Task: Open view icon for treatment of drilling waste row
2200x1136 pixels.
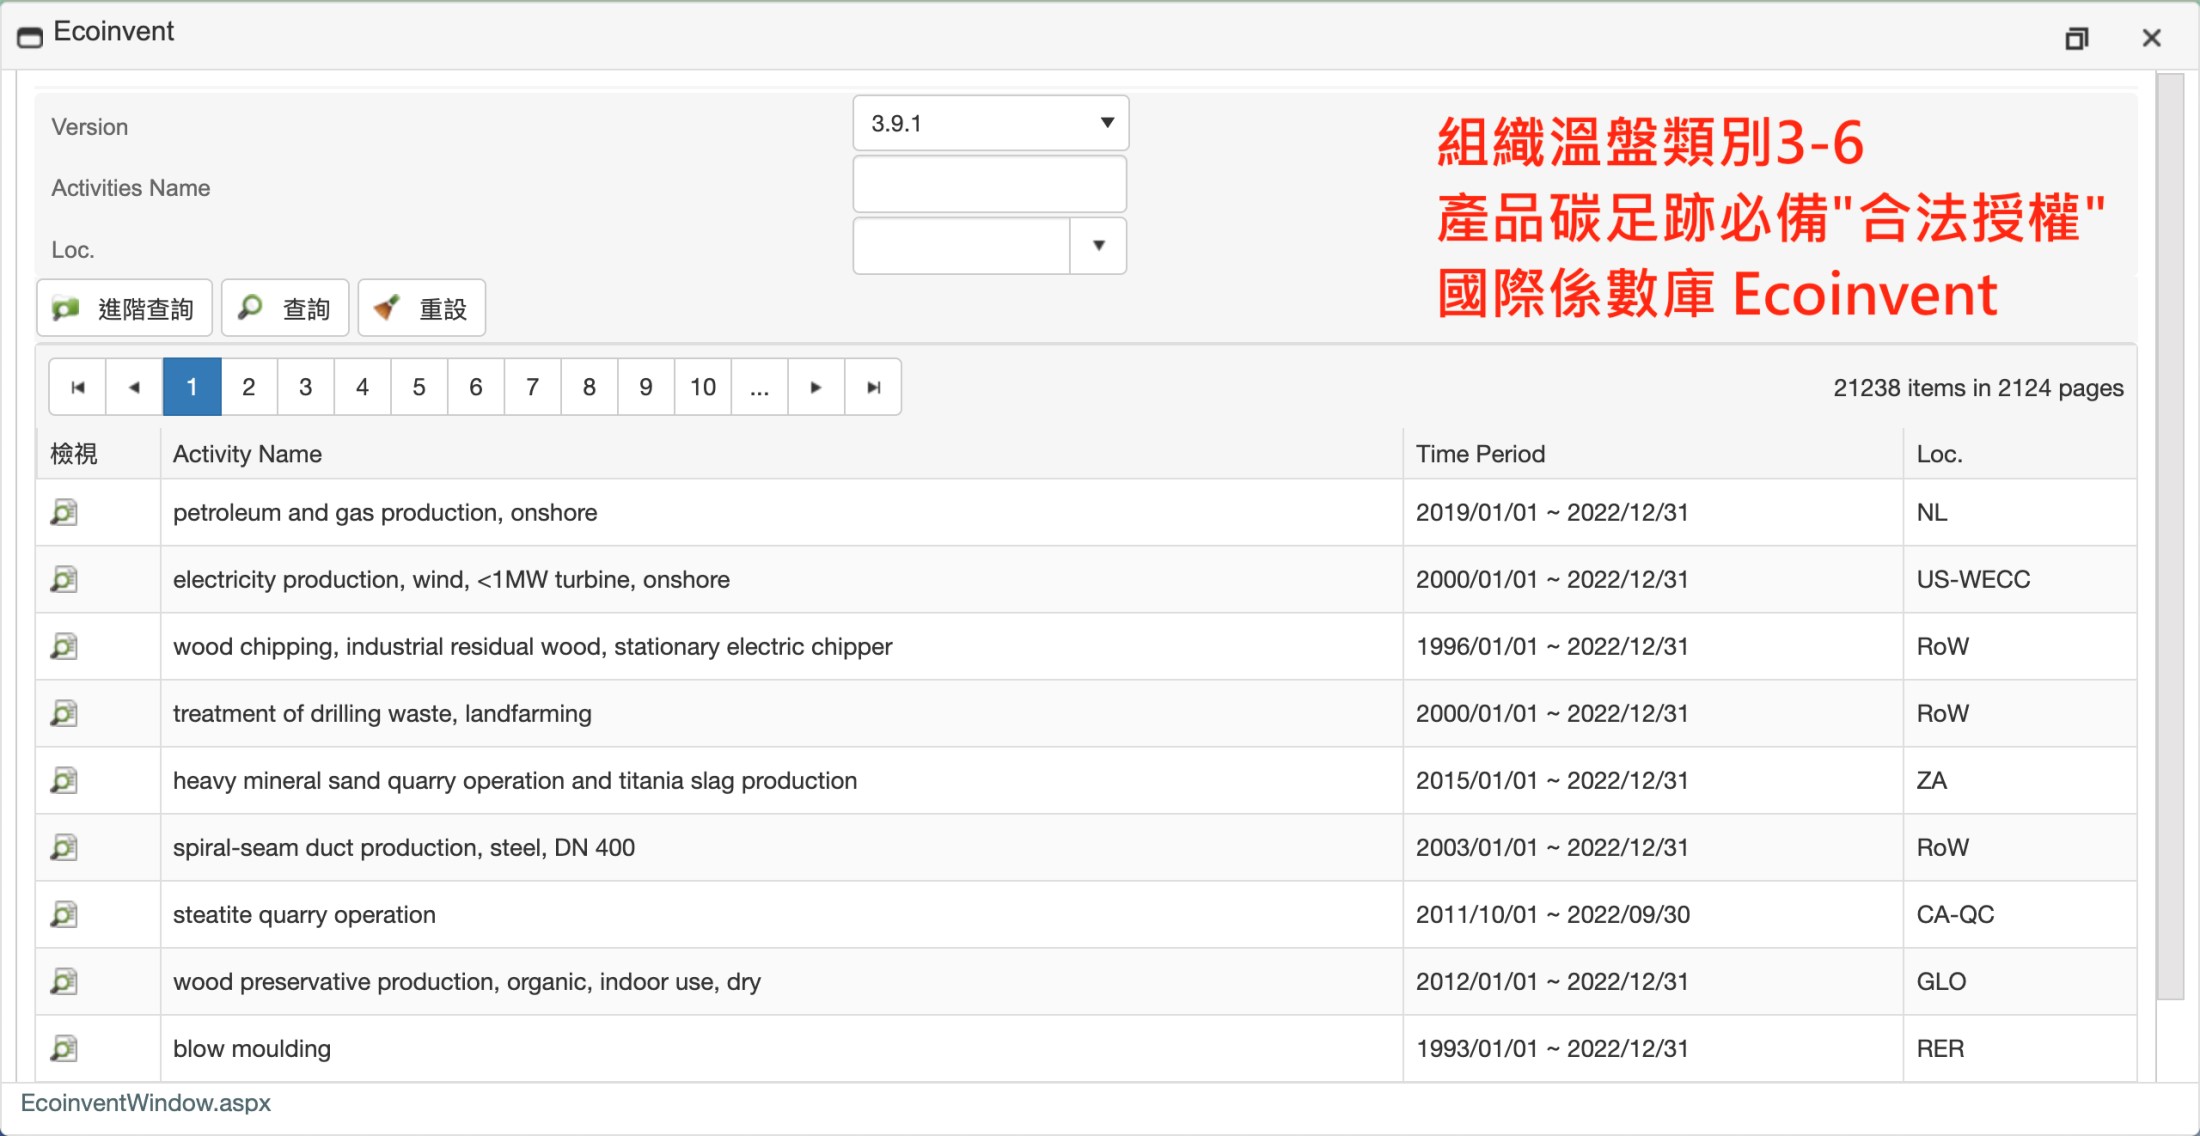Action: click(x=64, y=713)
